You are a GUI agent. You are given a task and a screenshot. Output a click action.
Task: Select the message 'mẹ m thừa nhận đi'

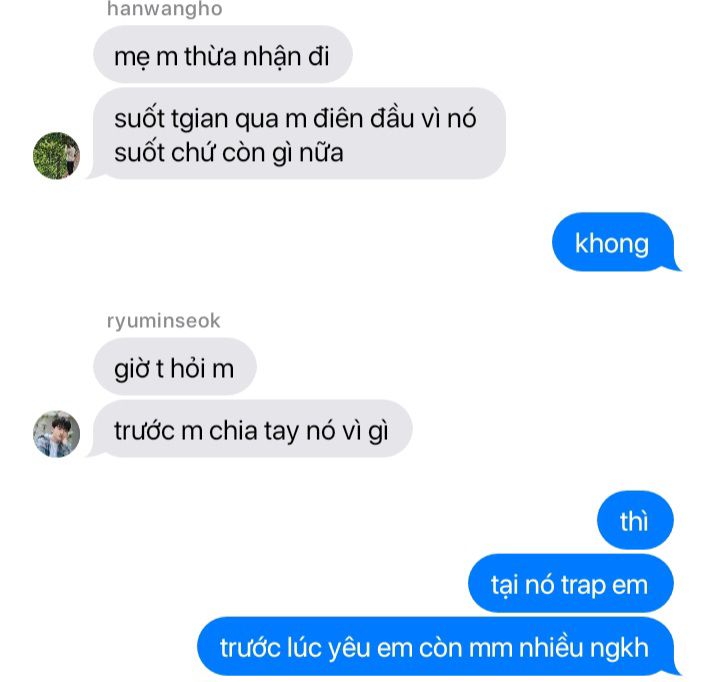[223, 54]
